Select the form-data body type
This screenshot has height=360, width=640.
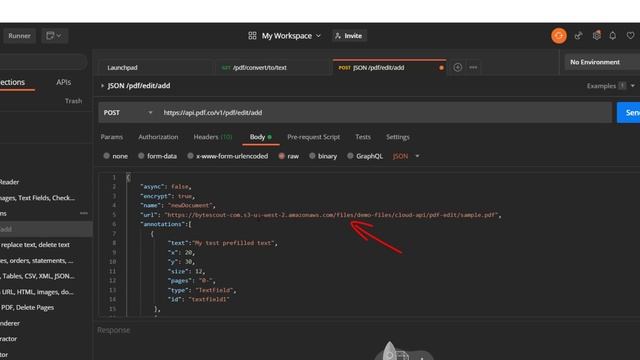click(x=158, y=156)
